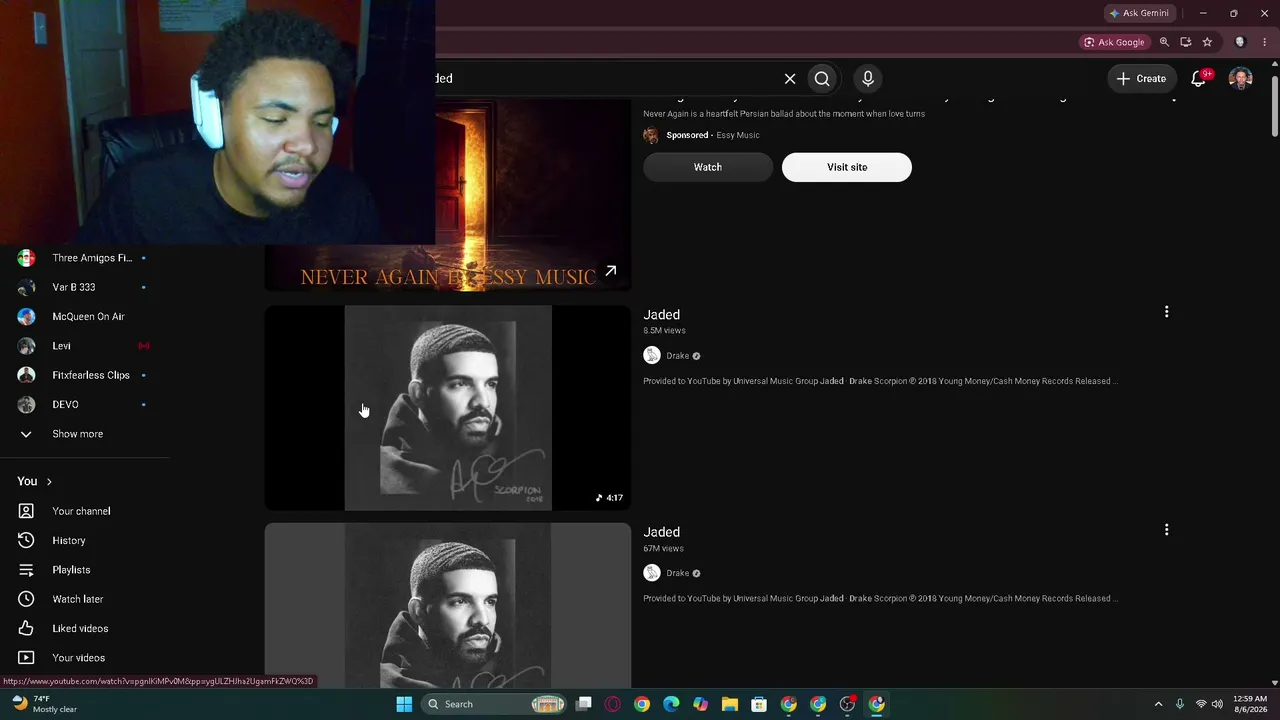The image size is (1280, 720).
Task: Open Task View on the taskbar
Action: click(x=584, y=704)
